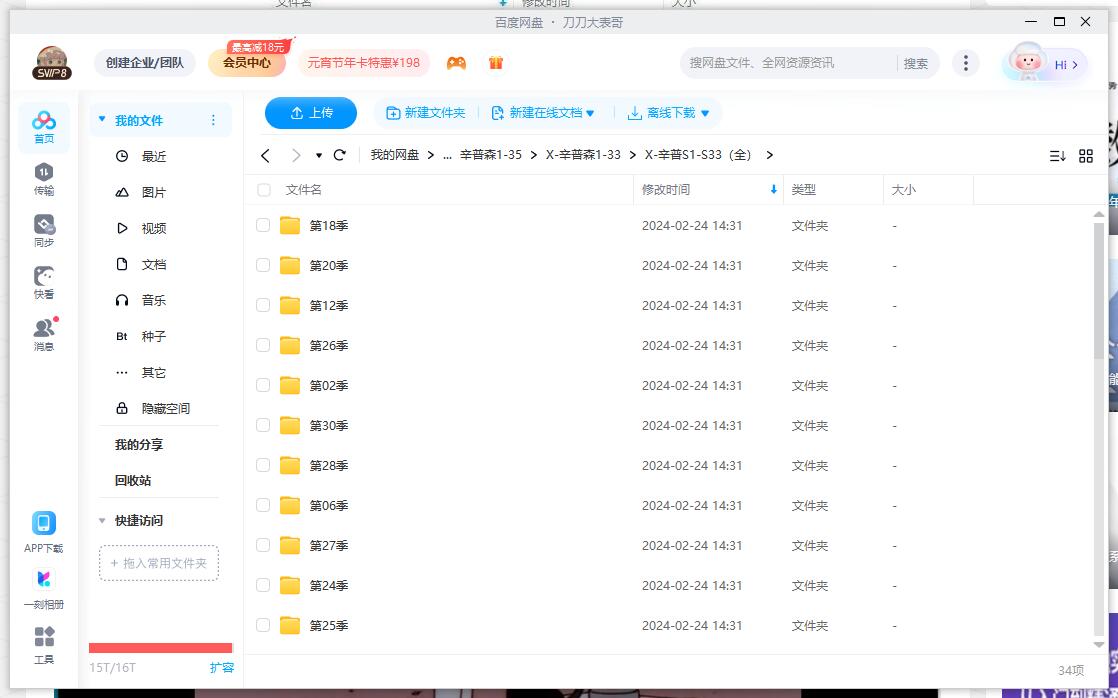The image size is (1118, 698).
Task: Tick the checkbox next to 第26季
Action: click(263, 345)
